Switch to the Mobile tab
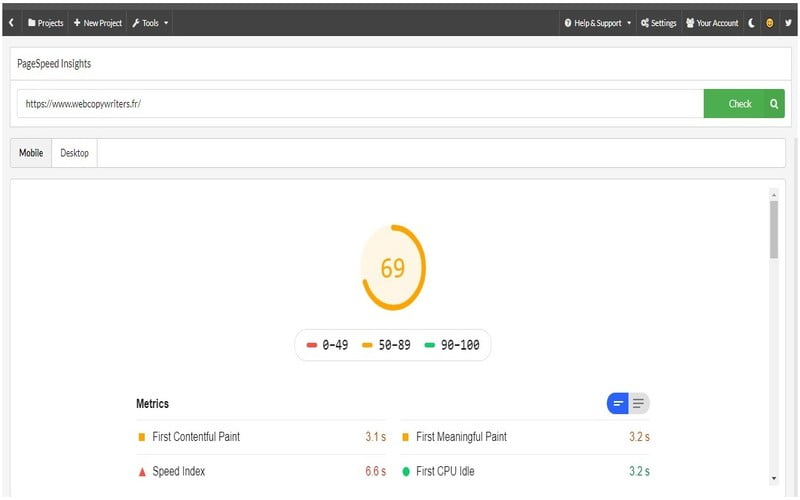 pyautogui.click(x=31, y=153)
